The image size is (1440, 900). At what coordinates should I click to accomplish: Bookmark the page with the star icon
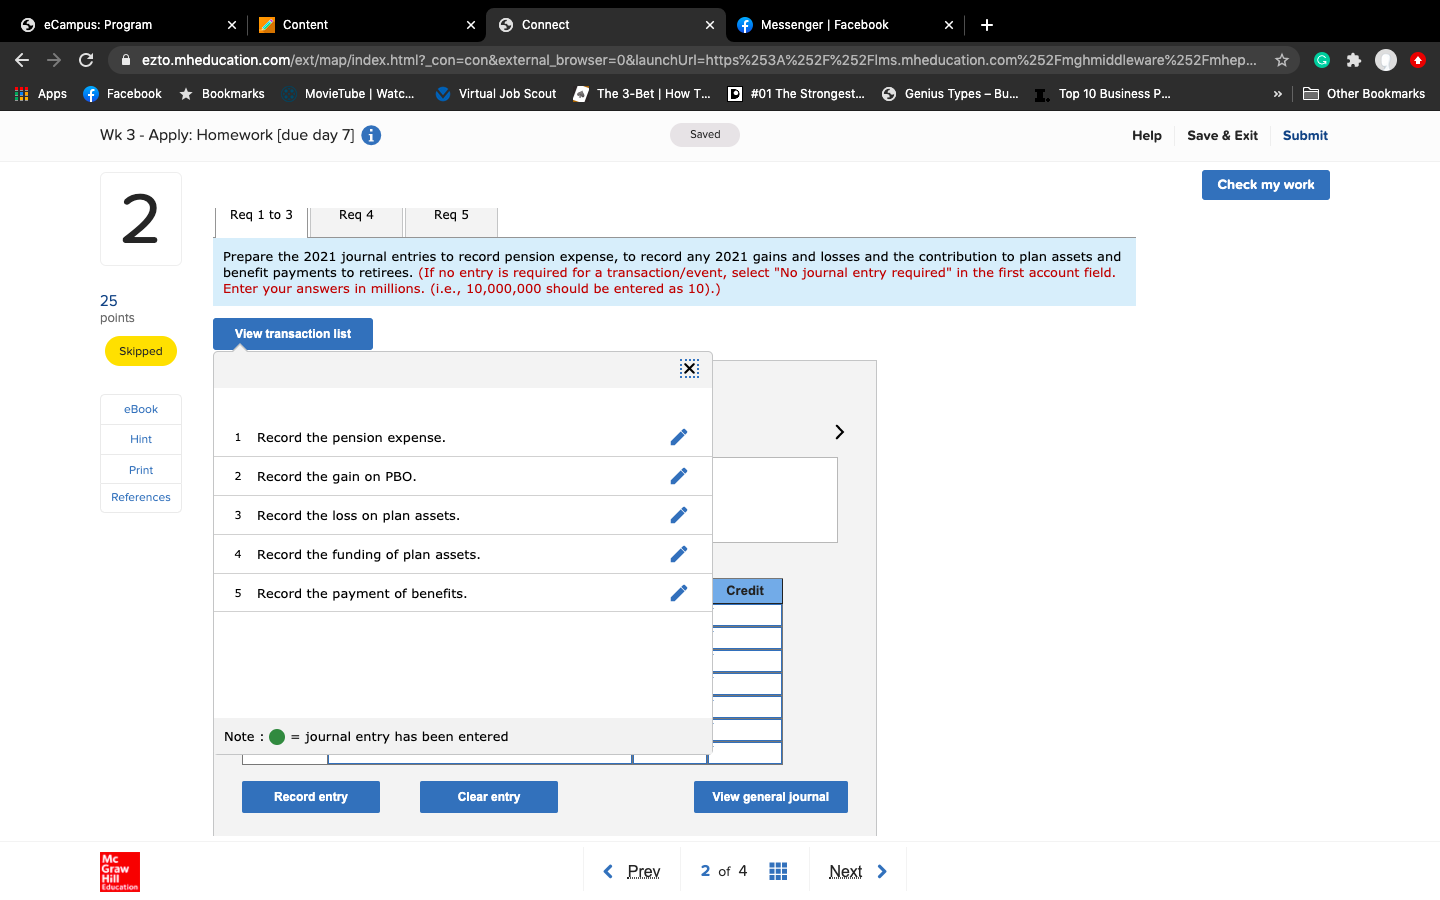(x=1282, y=60)
